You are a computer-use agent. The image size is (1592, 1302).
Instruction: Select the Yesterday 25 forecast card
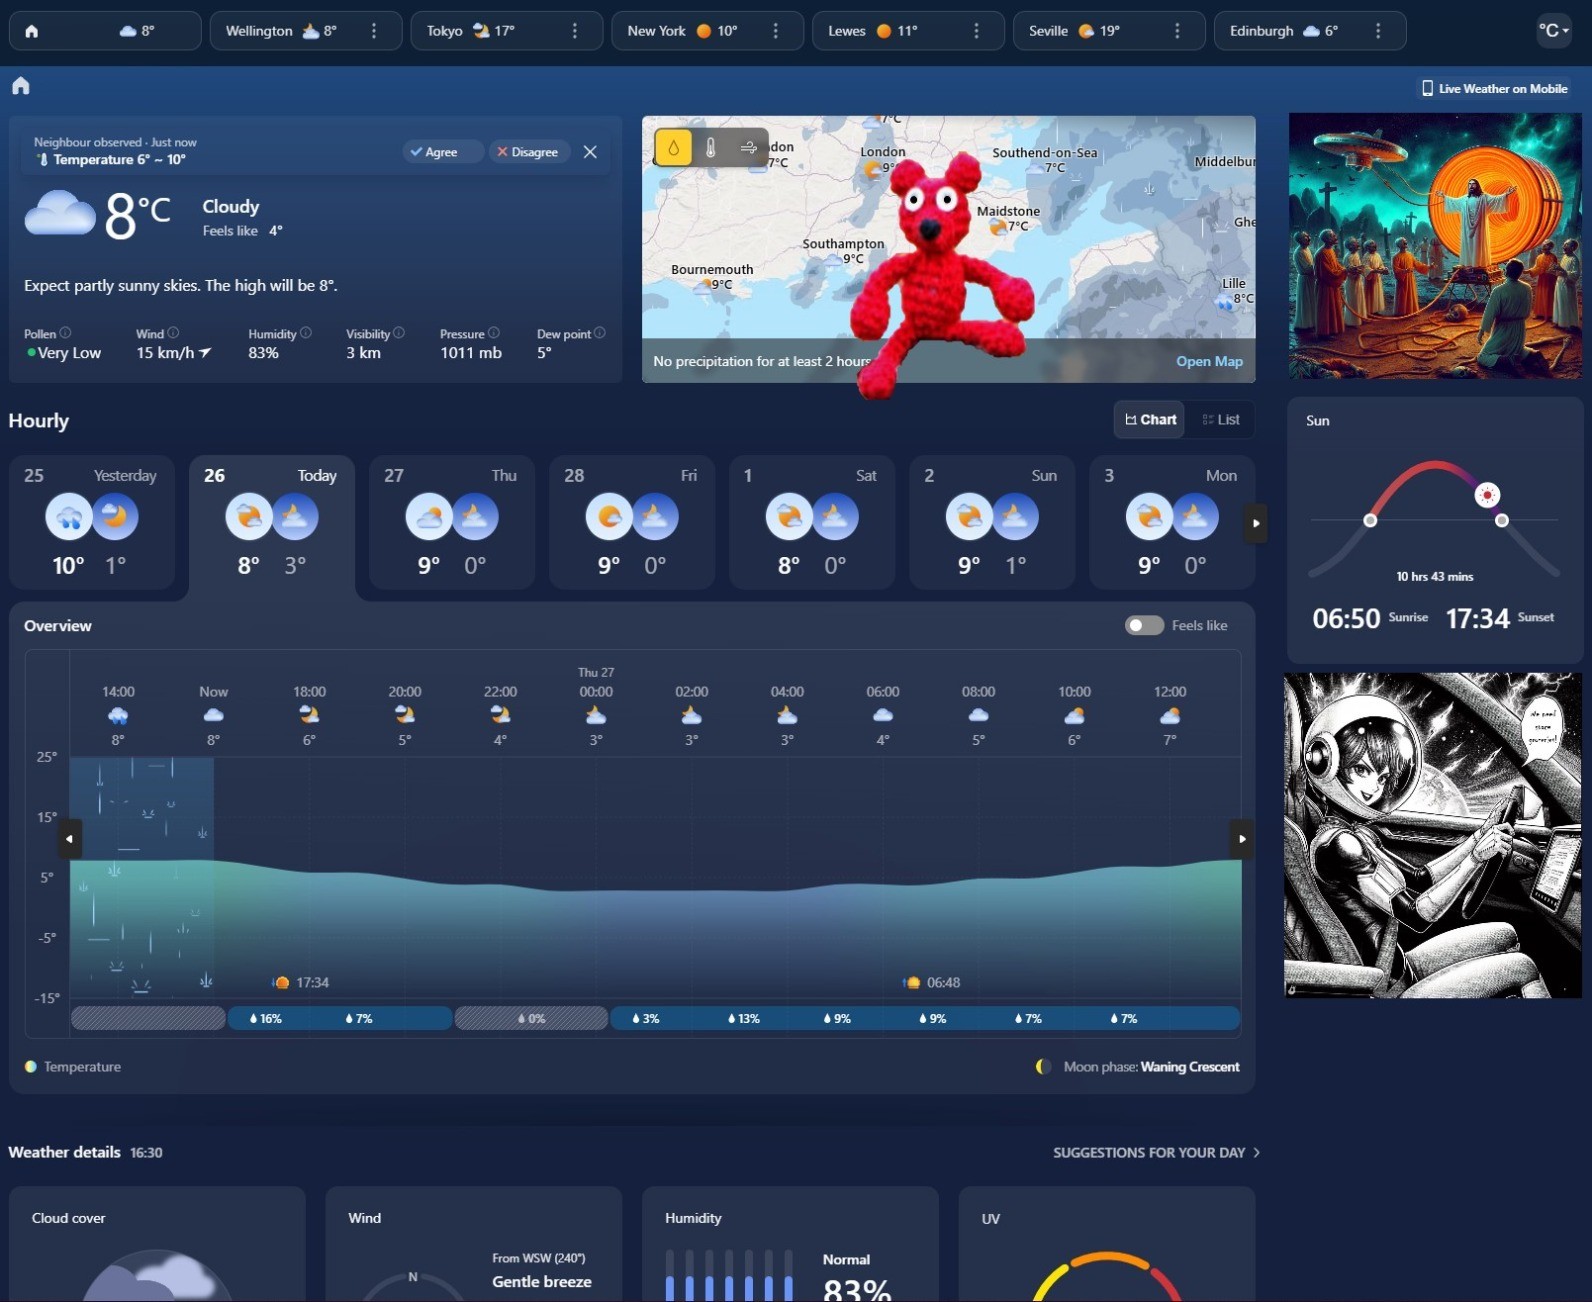(91, 522)
